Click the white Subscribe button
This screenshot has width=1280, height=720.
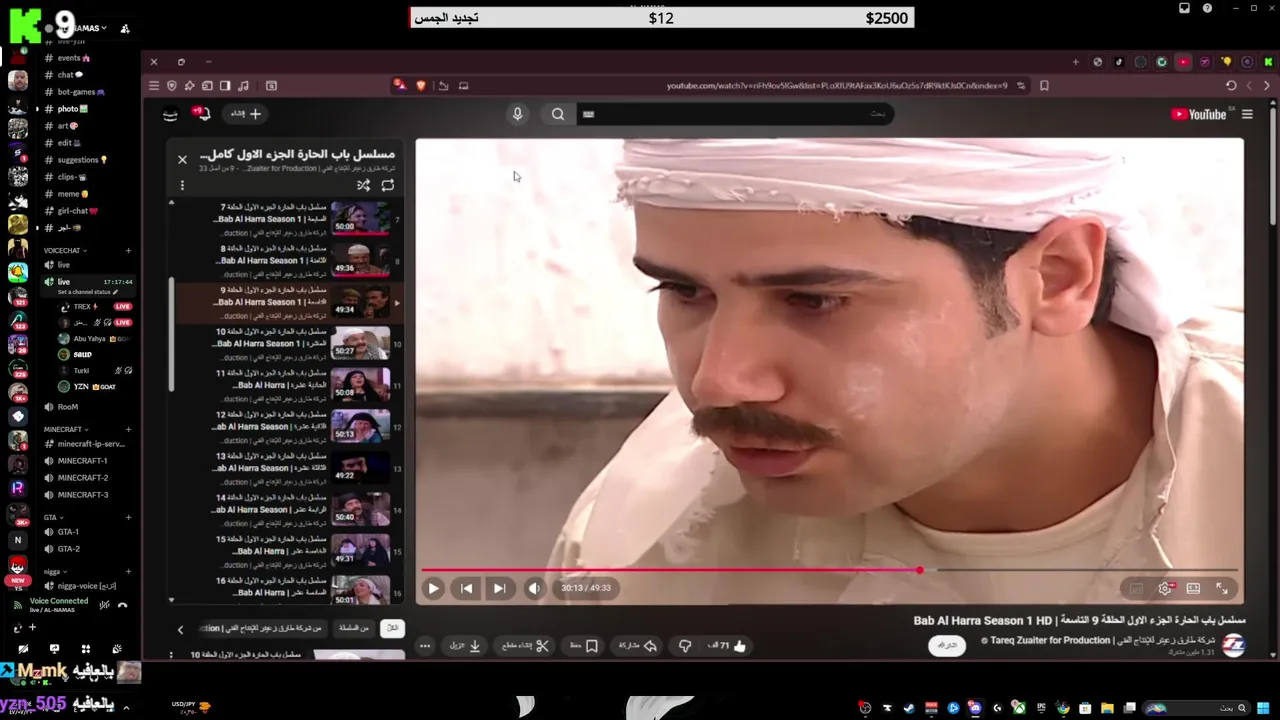click(x=947, y=646)
